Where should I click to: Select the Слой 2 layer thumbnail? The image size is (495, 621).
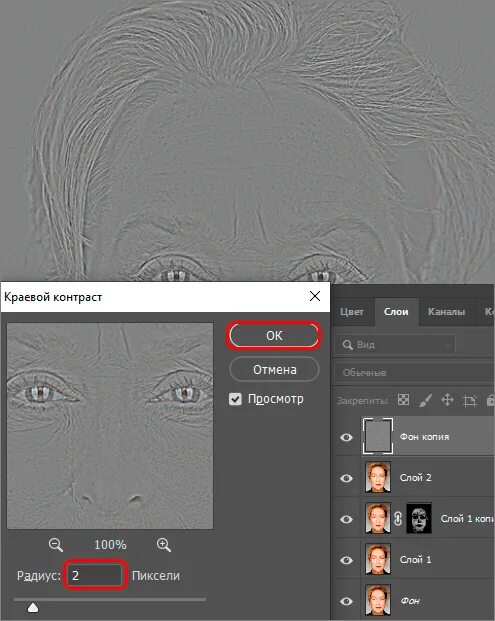coord(378,477)
